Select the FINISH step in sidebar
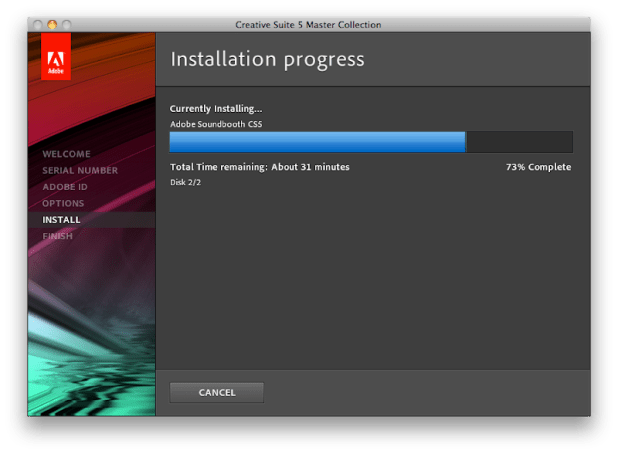Viewport: 618px width, 454px height. 58,236
